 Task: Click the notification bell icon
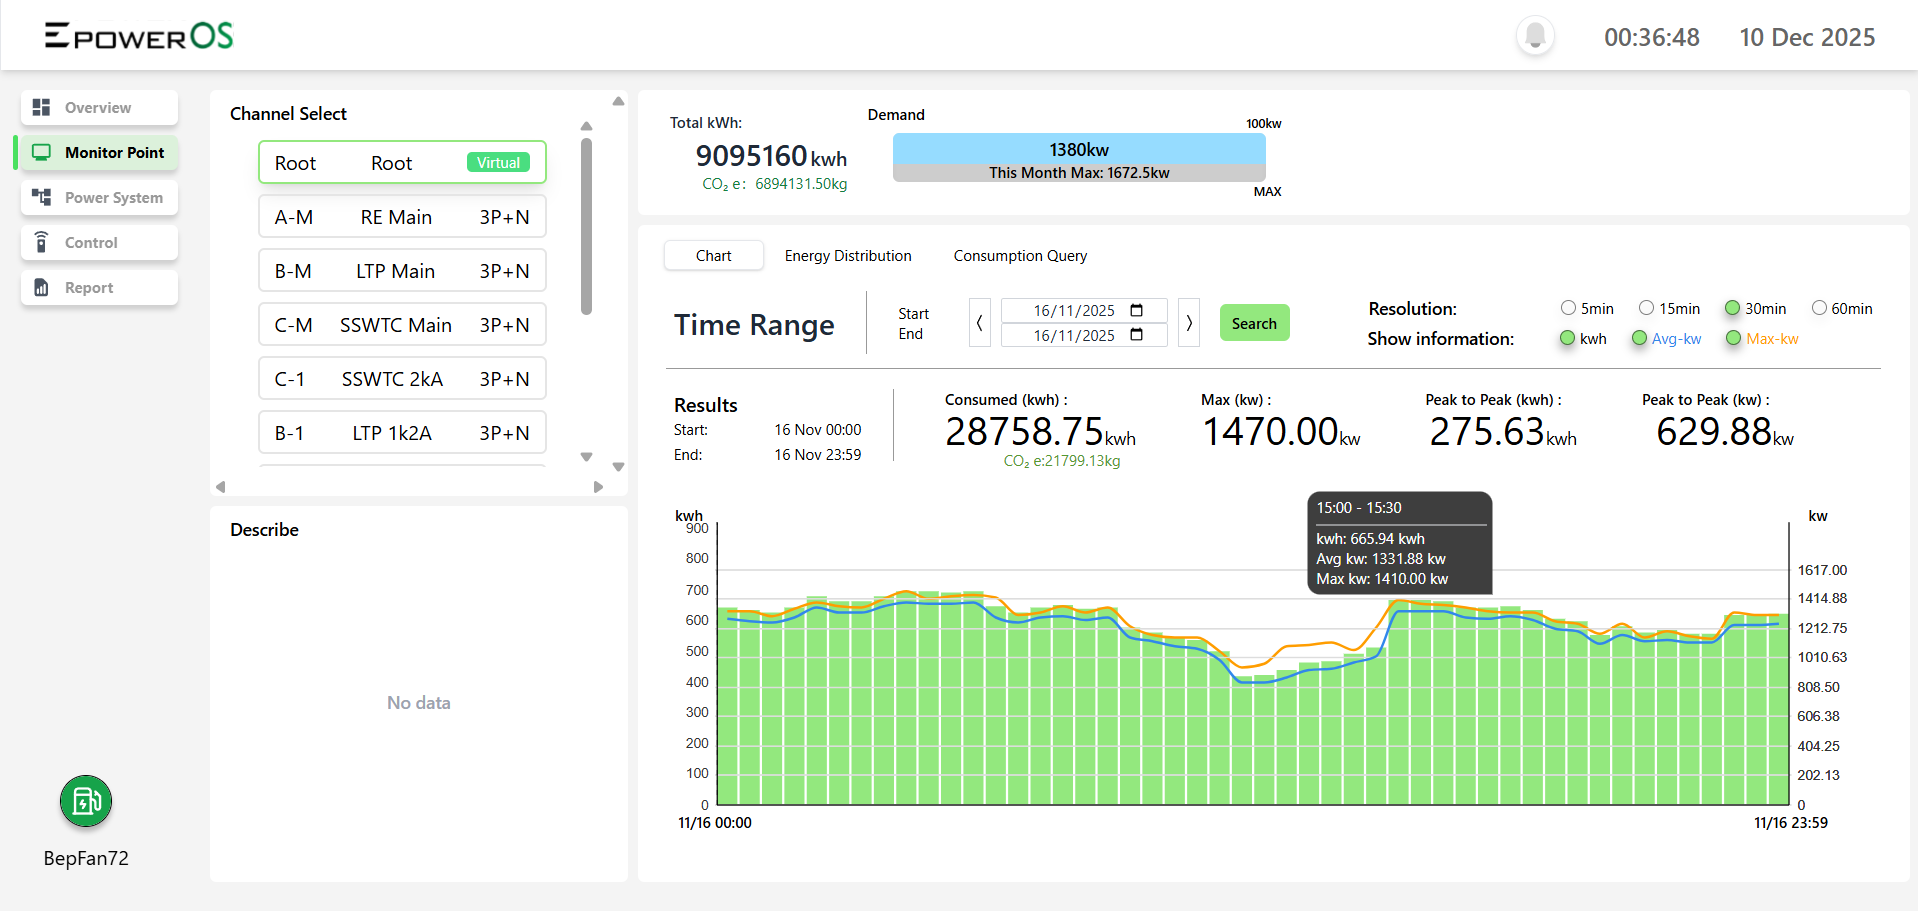pos(1534,36)
